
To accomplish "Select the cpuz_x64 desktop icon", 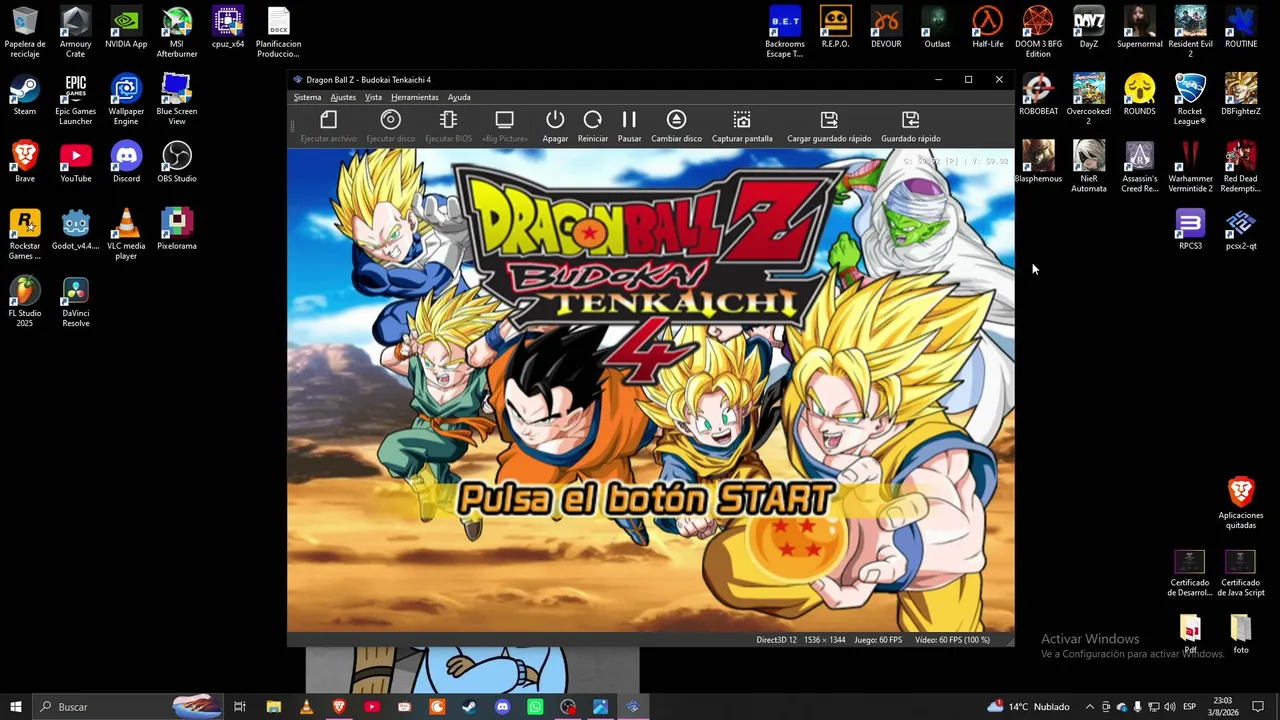I will [x=228, y=28].
